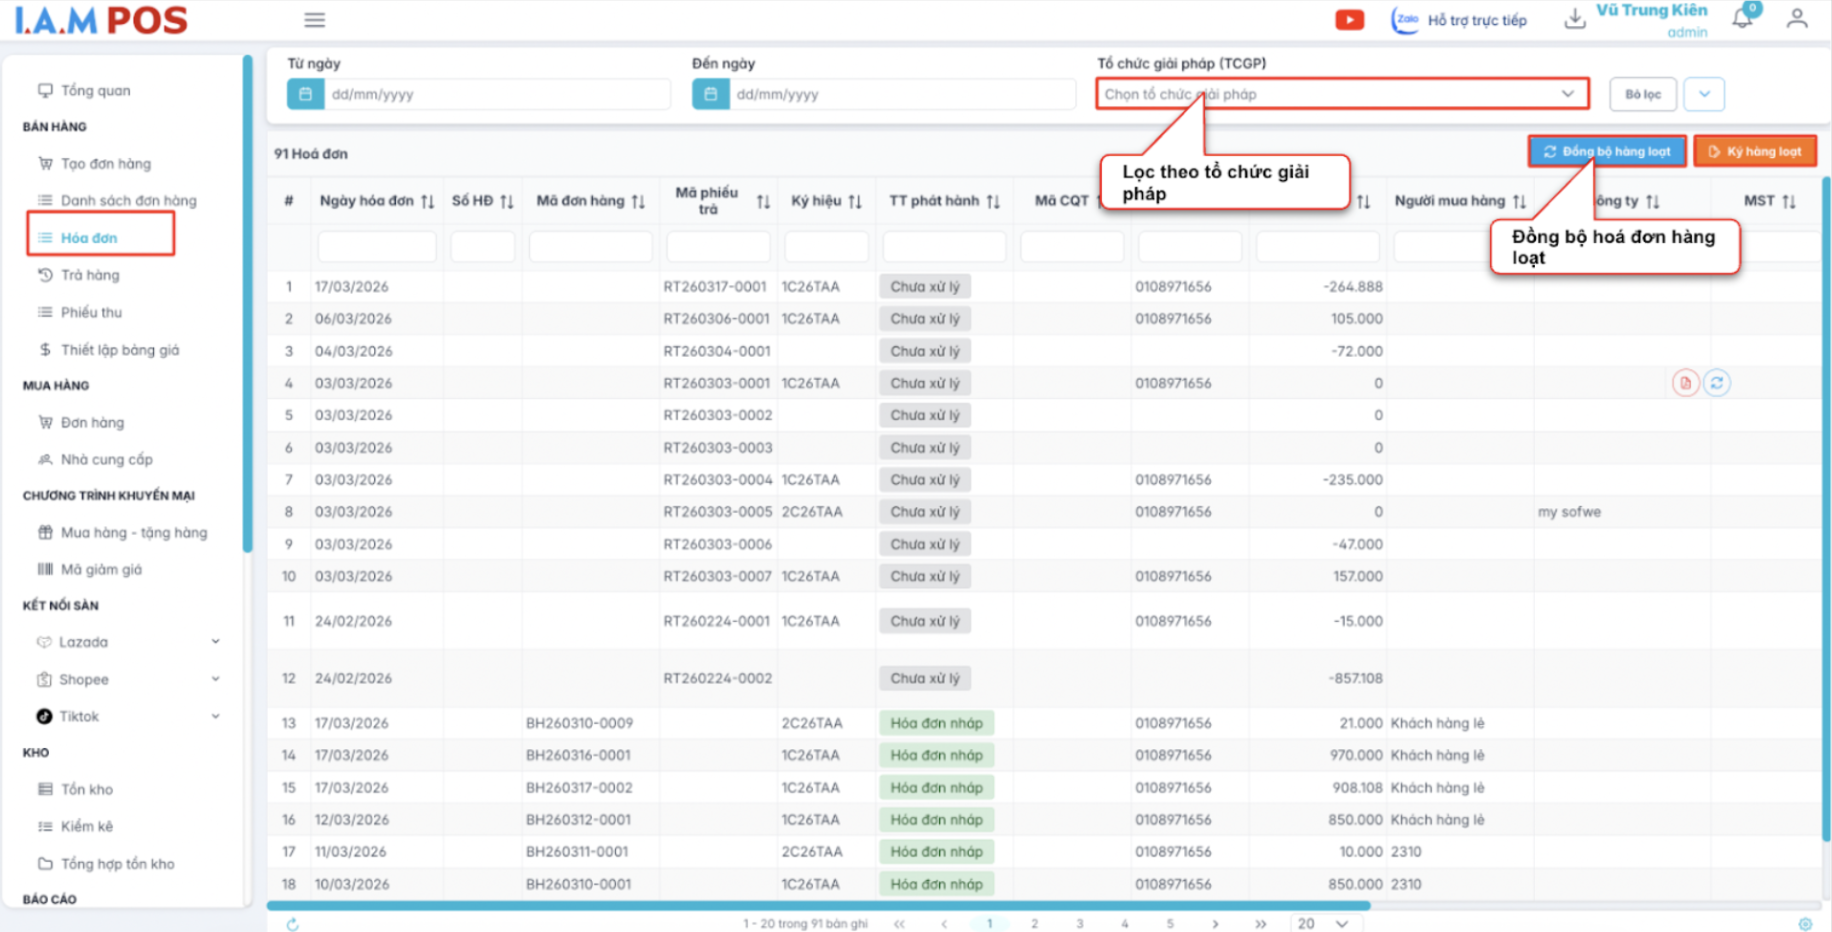The image size is (1832, 932).
Task: Open the user profile icon
Action: [1796, 19]
